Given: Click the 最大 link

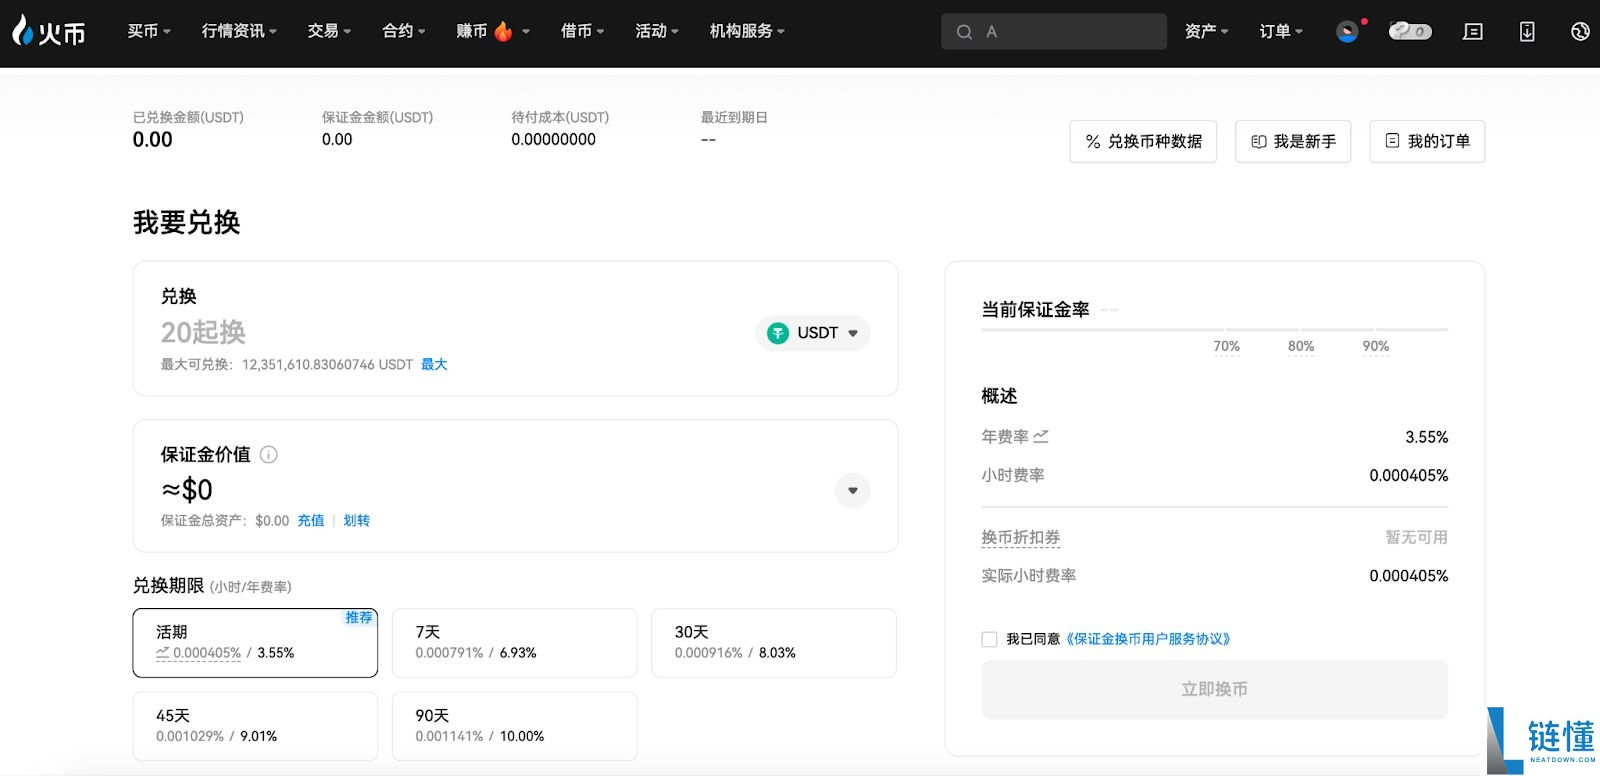Looking at the screenshot, I should tap(434, 364).
